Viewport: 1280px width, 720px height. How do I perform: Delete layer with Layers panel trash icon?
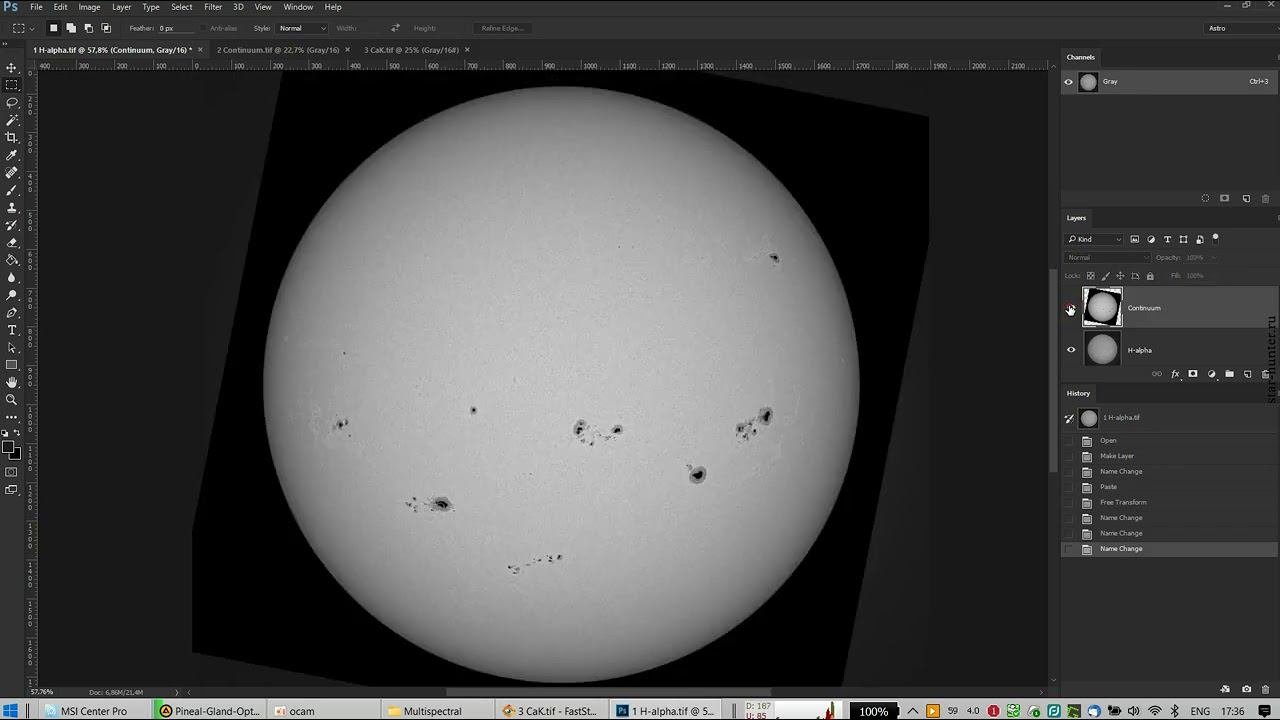(x=1265, y=374)
